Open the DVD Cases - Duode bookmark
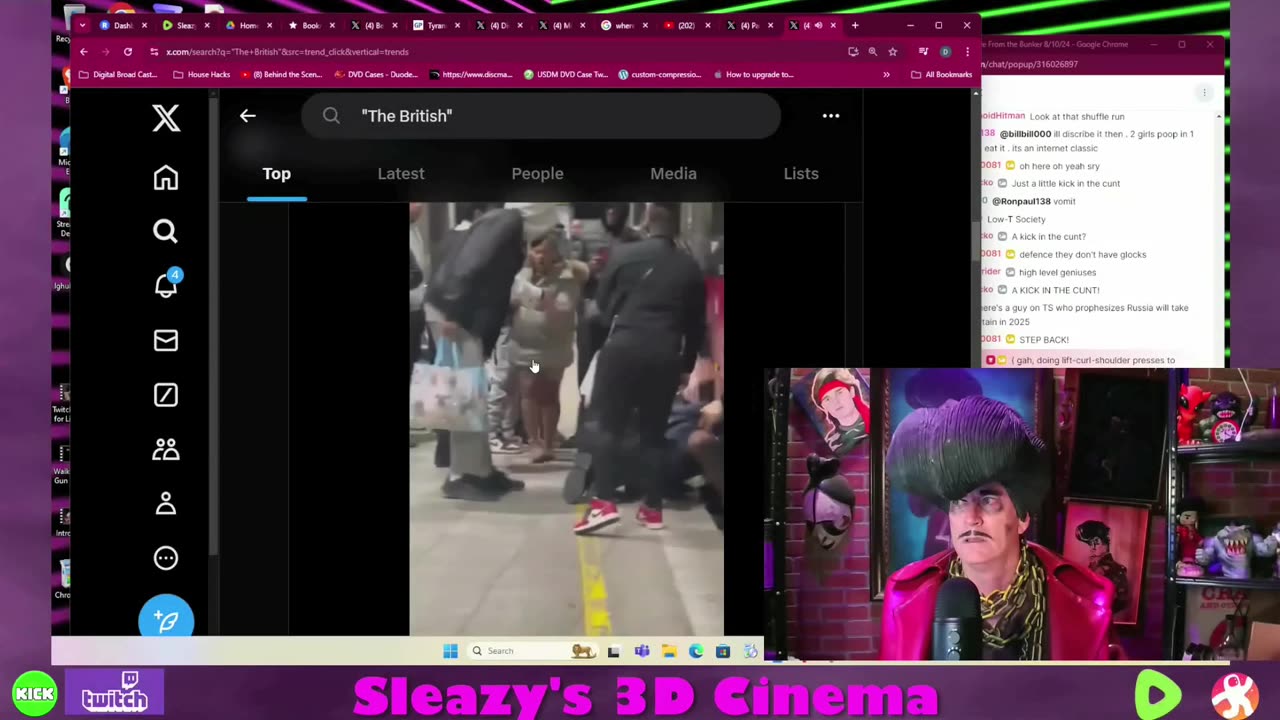Image resolution: width=1280 pixels, height=720 pixels. tap(376, 74)
